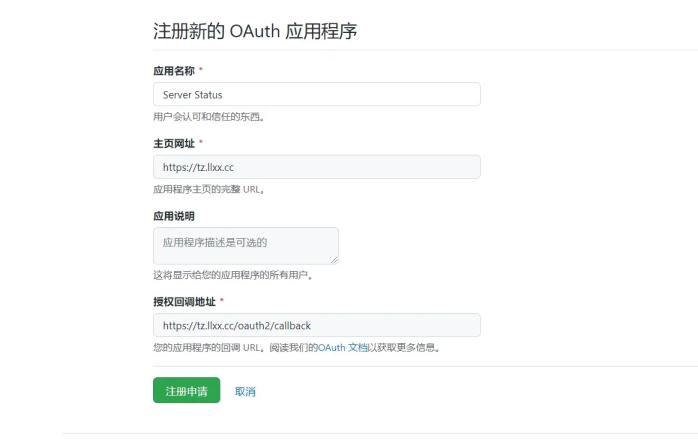Click the 注册新的 OAuth 应用程序 heading
This screenshot has width=698, height=439.
point(255,31)
